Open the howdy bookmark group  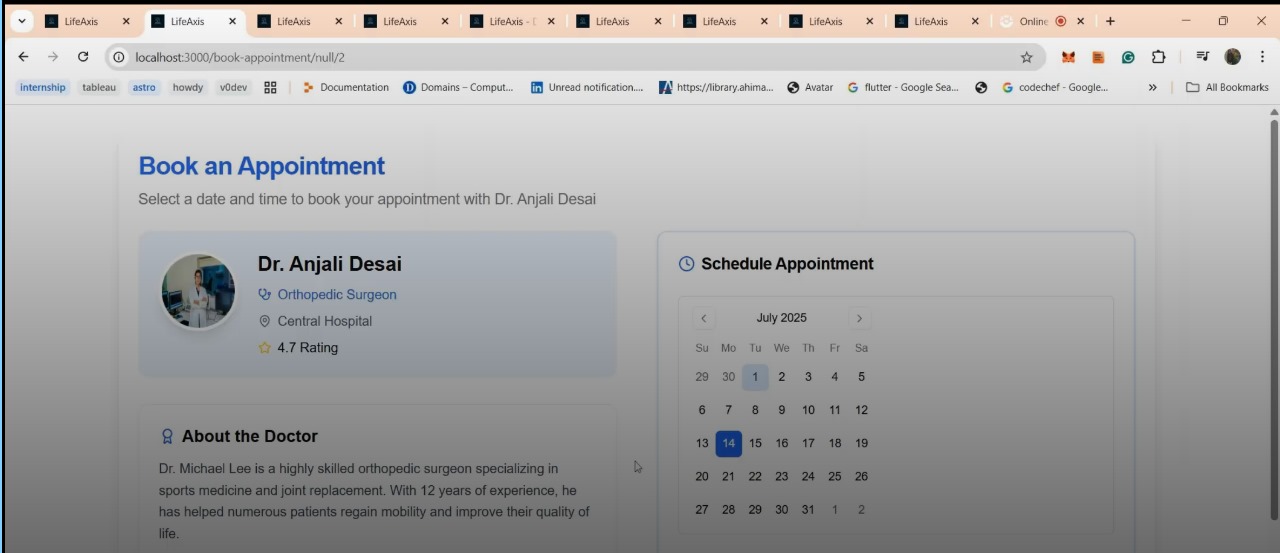tap(188, 88)
